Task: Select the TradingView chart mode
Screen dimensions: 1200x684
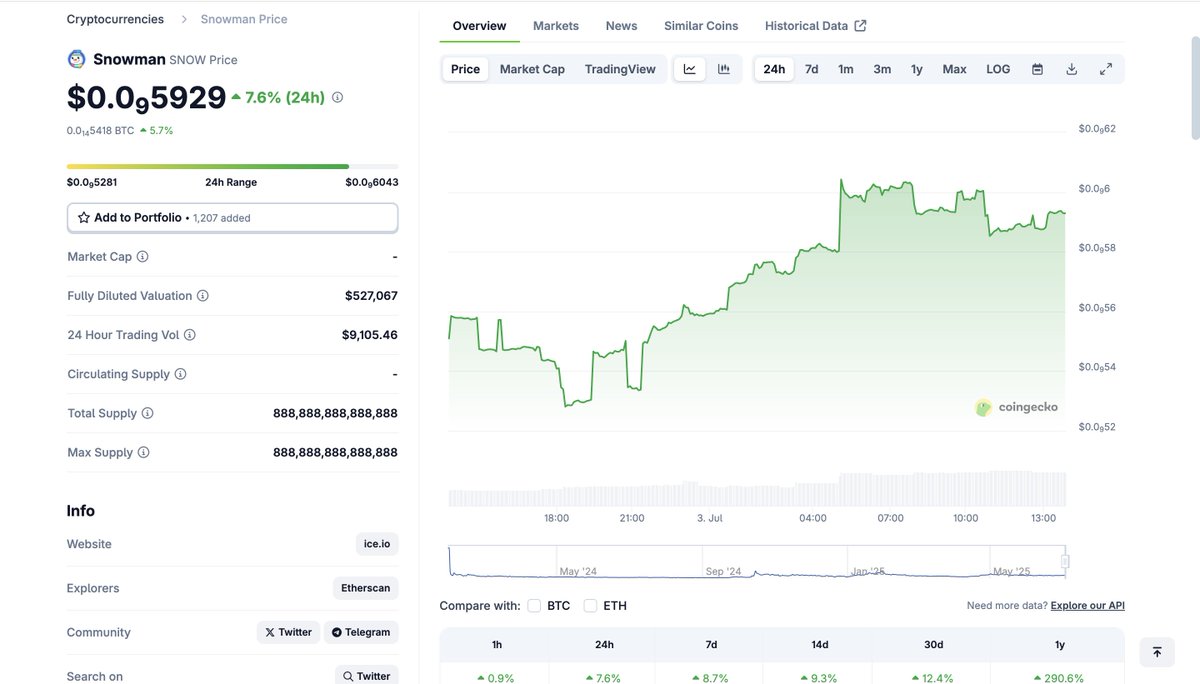Action: [620, 69]
